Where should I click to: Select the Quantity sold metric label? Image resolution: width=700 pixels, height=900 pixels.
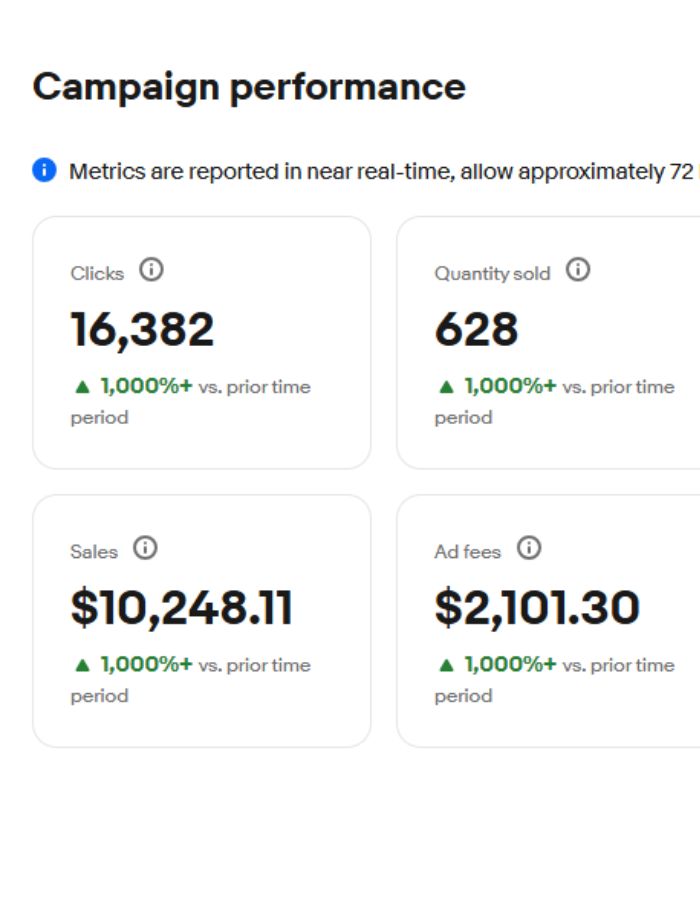[x=492, y=273]
